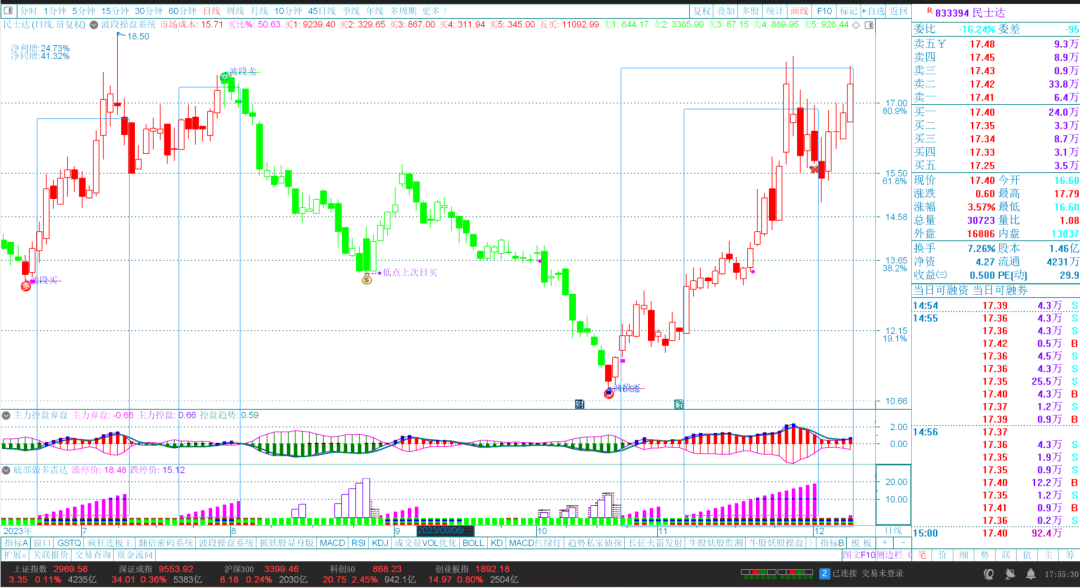This screenshot has width=1080, height=588.
Task: Expand the 更多 periods menu
Action: click(x=434, y=11)
